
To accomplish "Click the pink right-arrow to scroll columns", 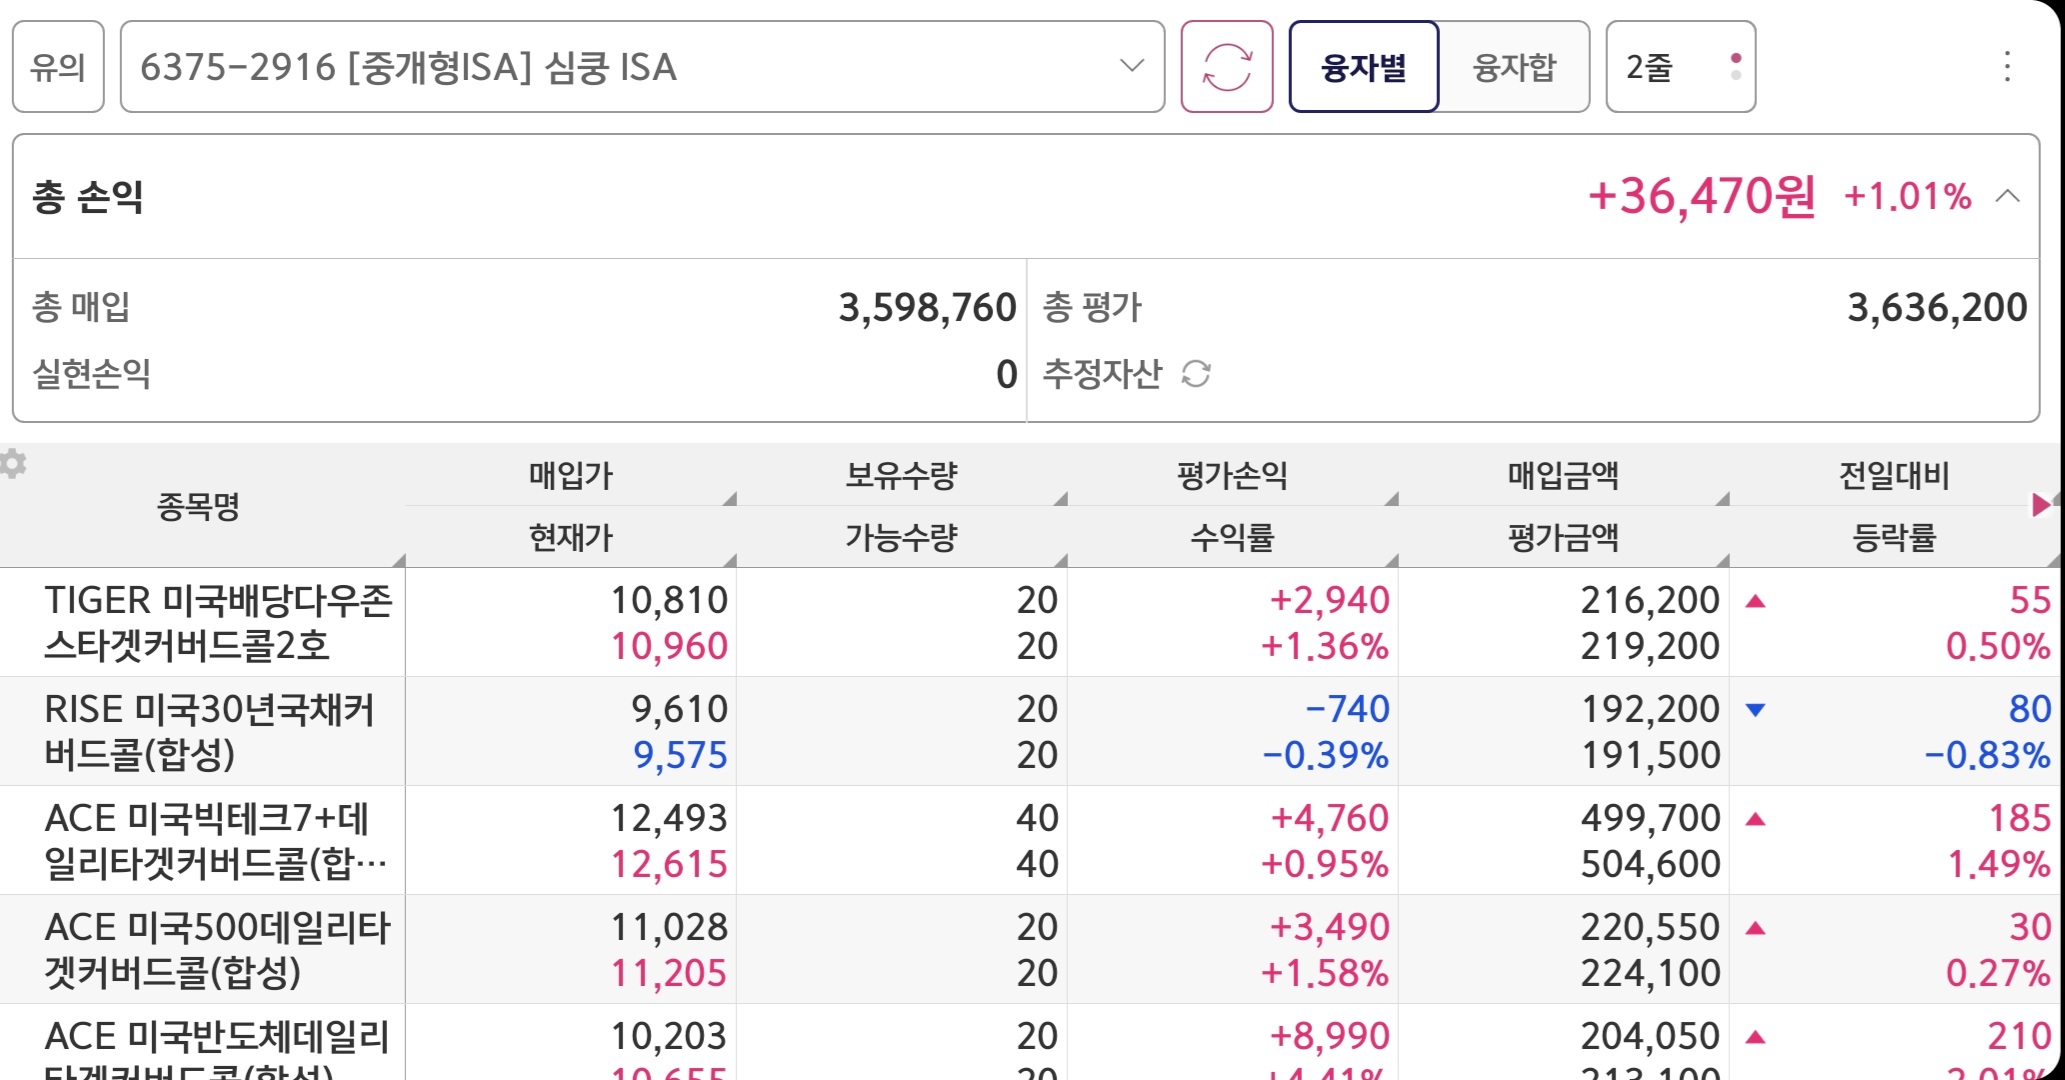I will (x=2041, y=505).
